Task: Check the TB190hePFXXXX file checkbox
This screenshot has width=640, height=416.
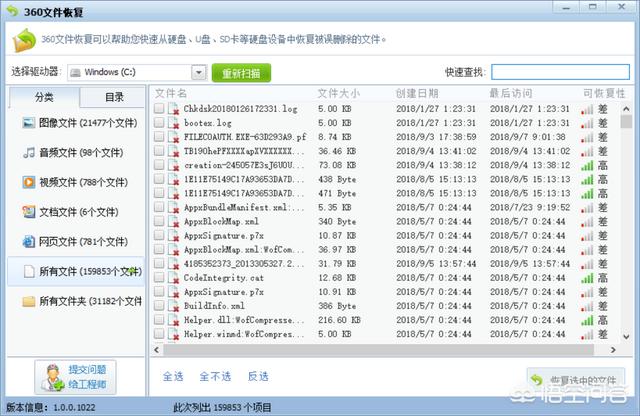Action: [x=159, y=150]
